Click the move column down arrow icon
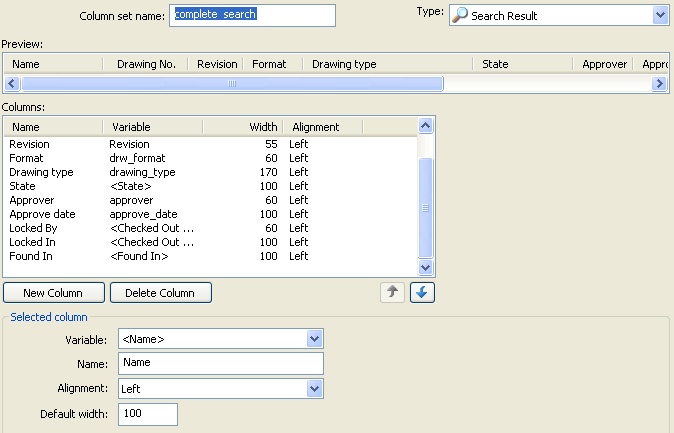Image resolution: width=674 pixels, height=433 pixels. click(422, 292)
